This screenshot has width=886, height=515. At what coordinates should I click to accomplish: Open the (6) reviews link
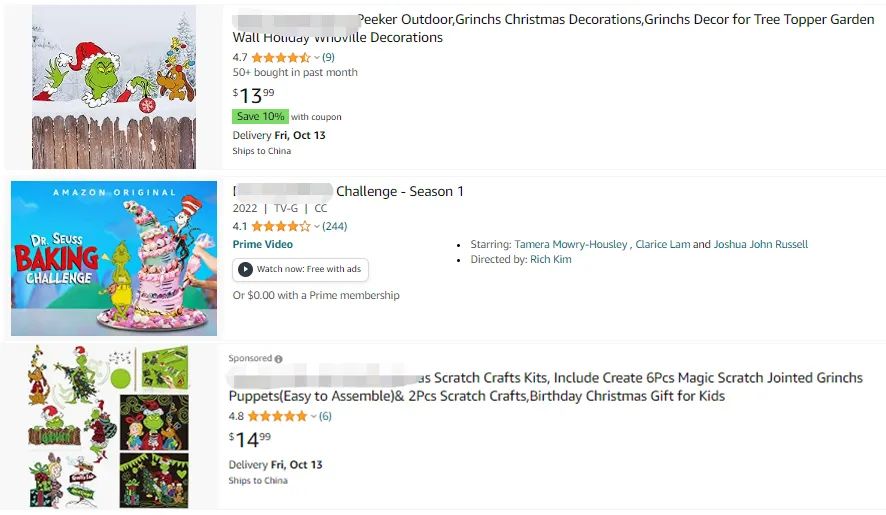(x=325, y=416)
